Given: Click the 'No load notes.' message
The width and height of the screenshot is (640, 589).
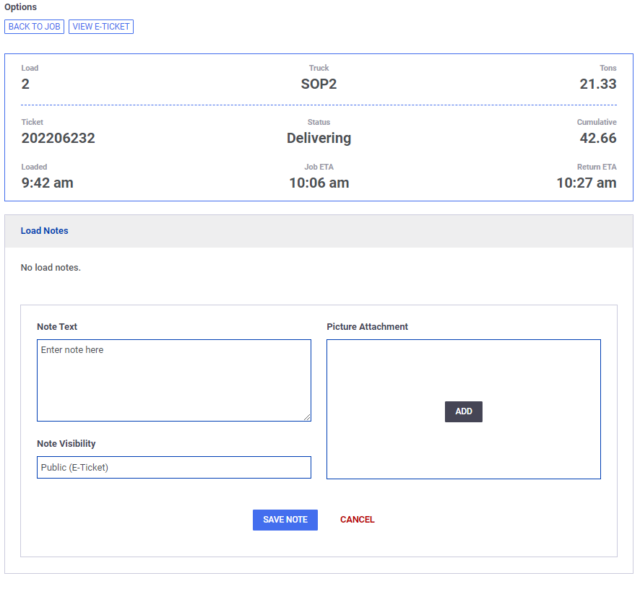Looking at the screenshot, I should (x=51, y=268).
